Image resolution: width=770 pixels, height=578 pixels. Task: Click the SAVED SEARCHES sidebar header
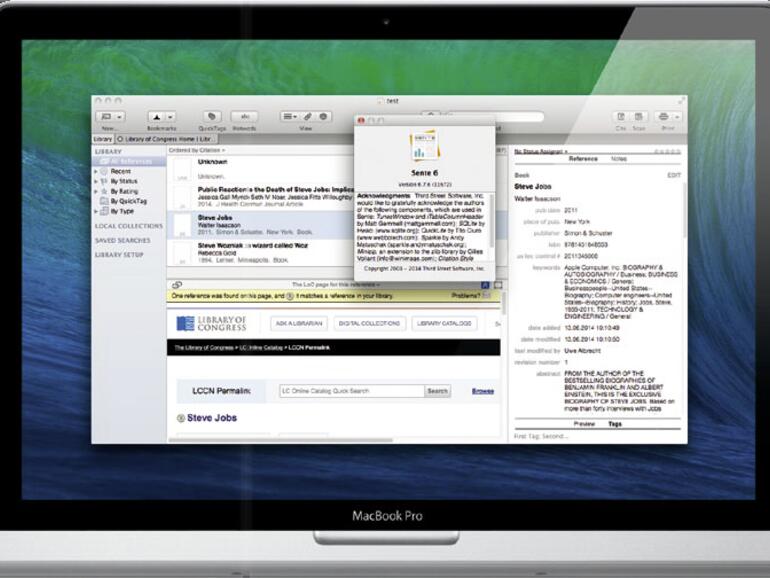coord(123,240)
